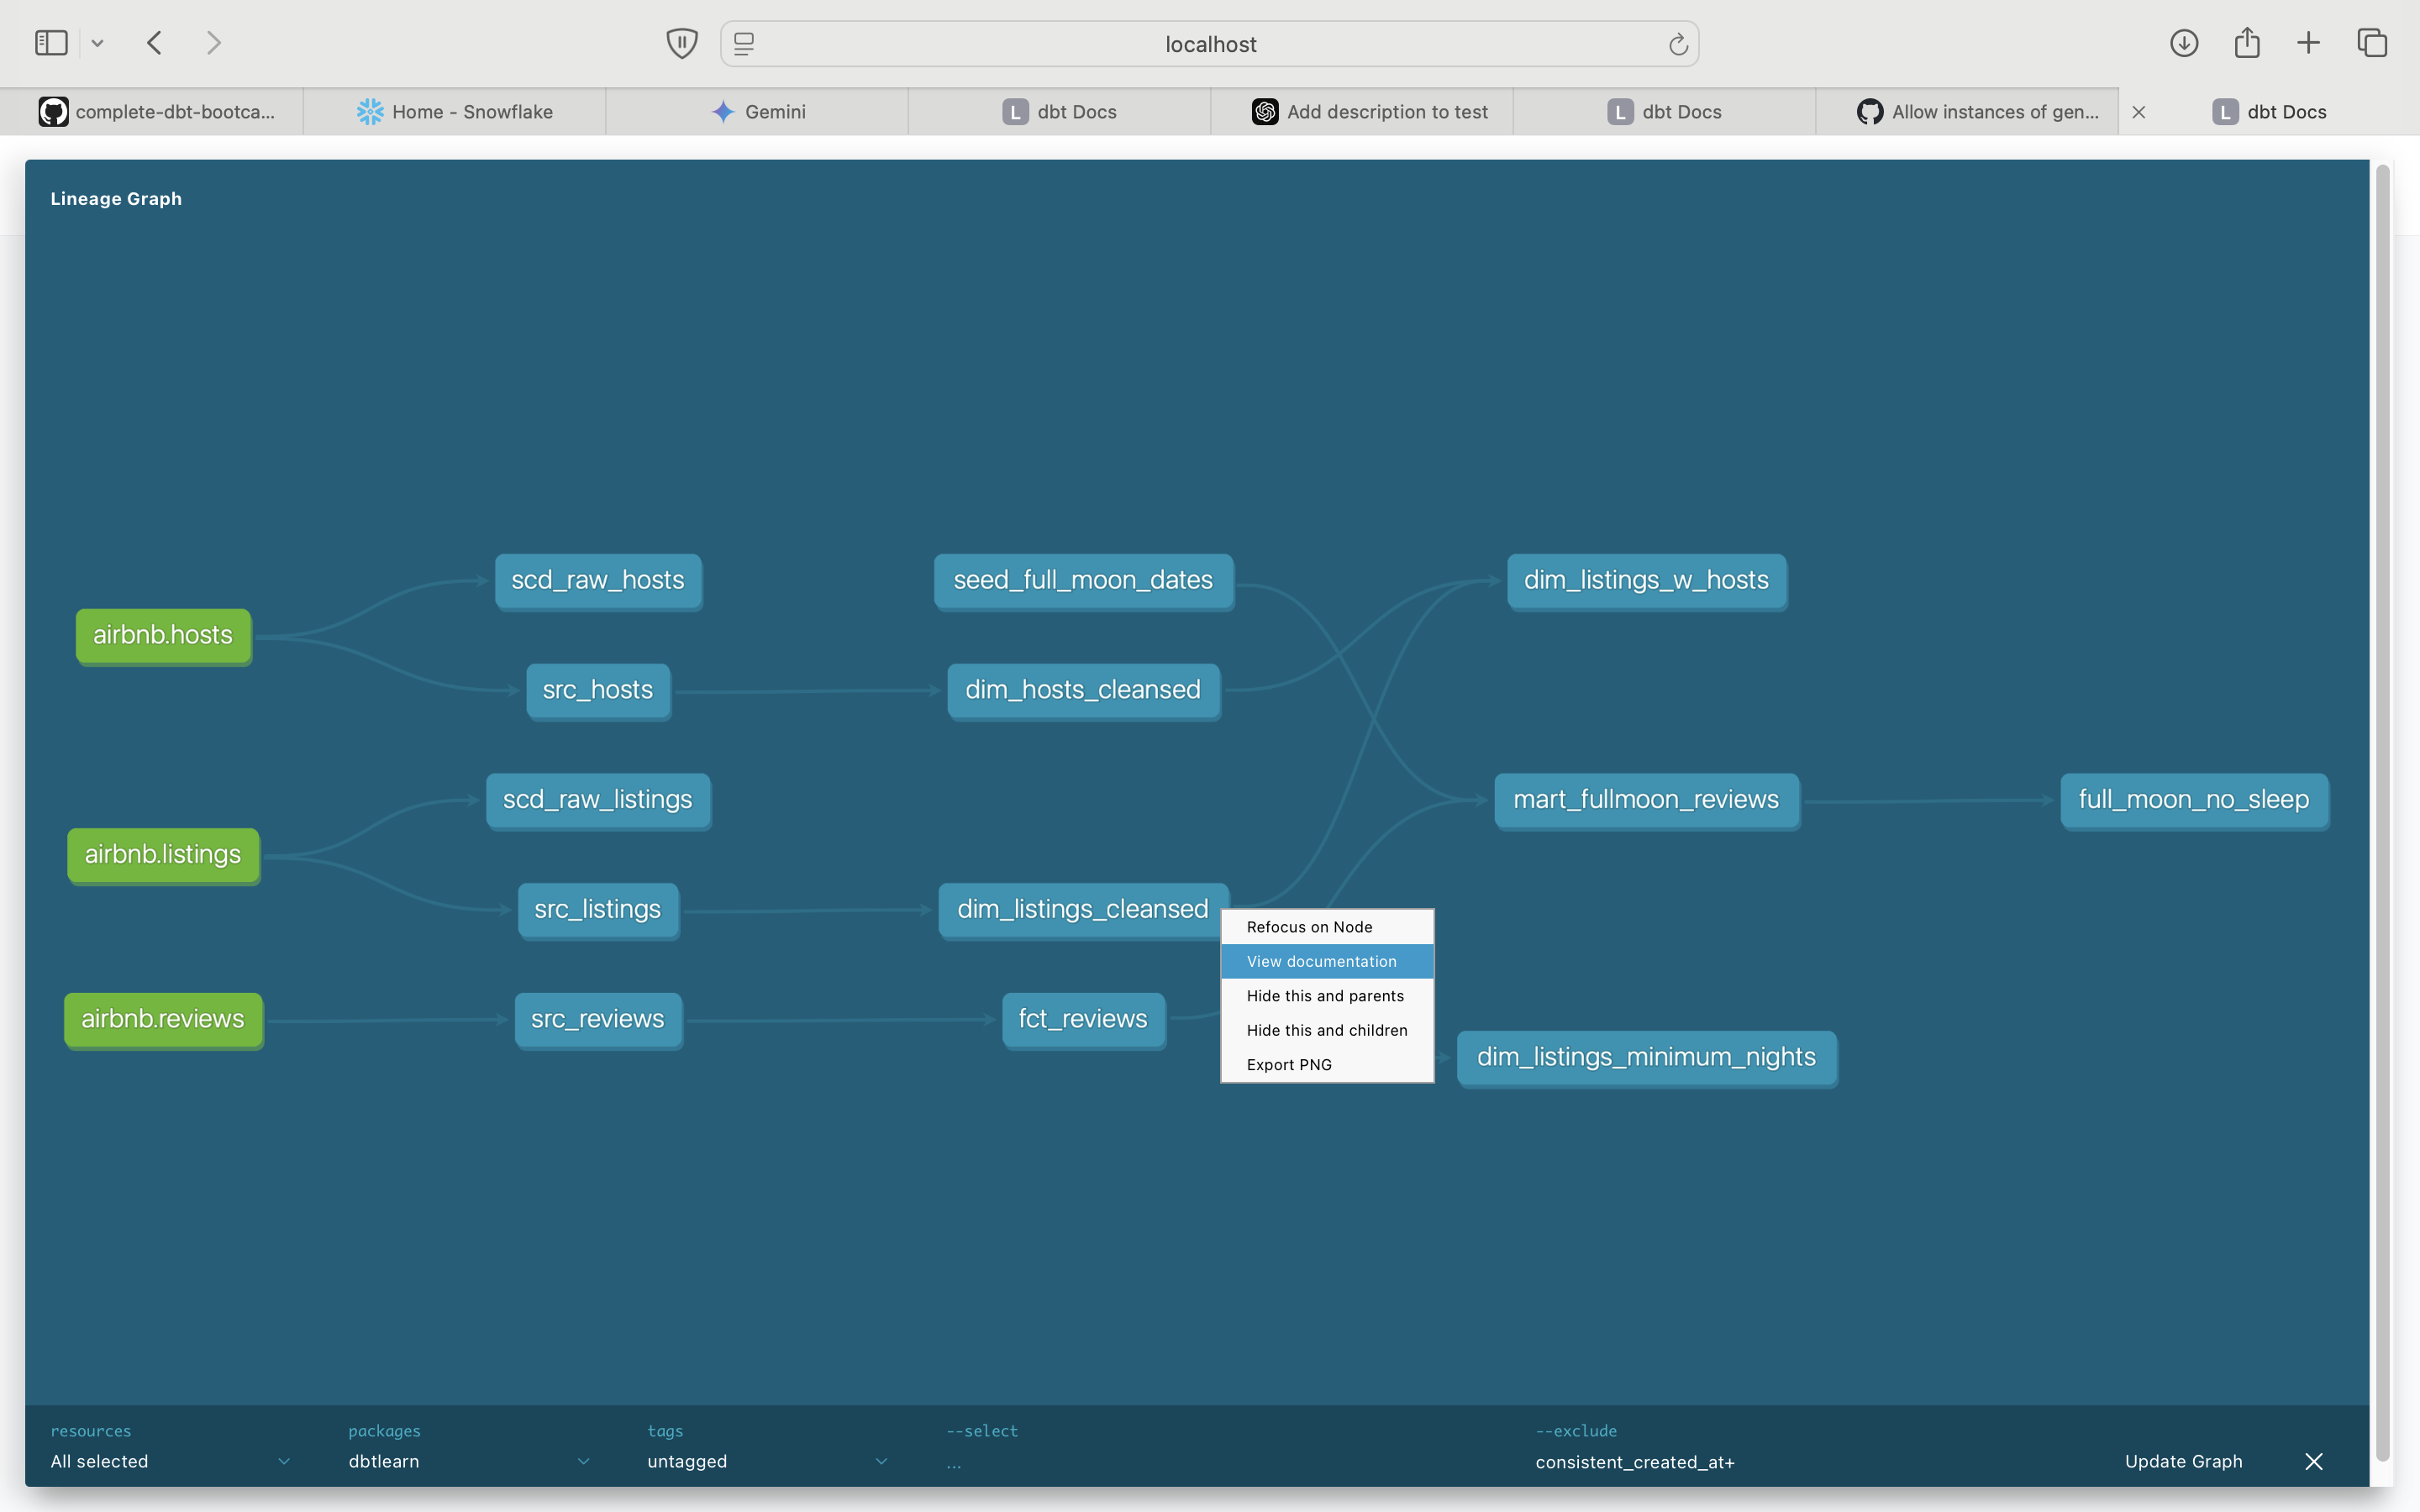Viewport: 2420px width, 1512px height.
Task: Click the Share icon
Action: tap(2247, 42)
